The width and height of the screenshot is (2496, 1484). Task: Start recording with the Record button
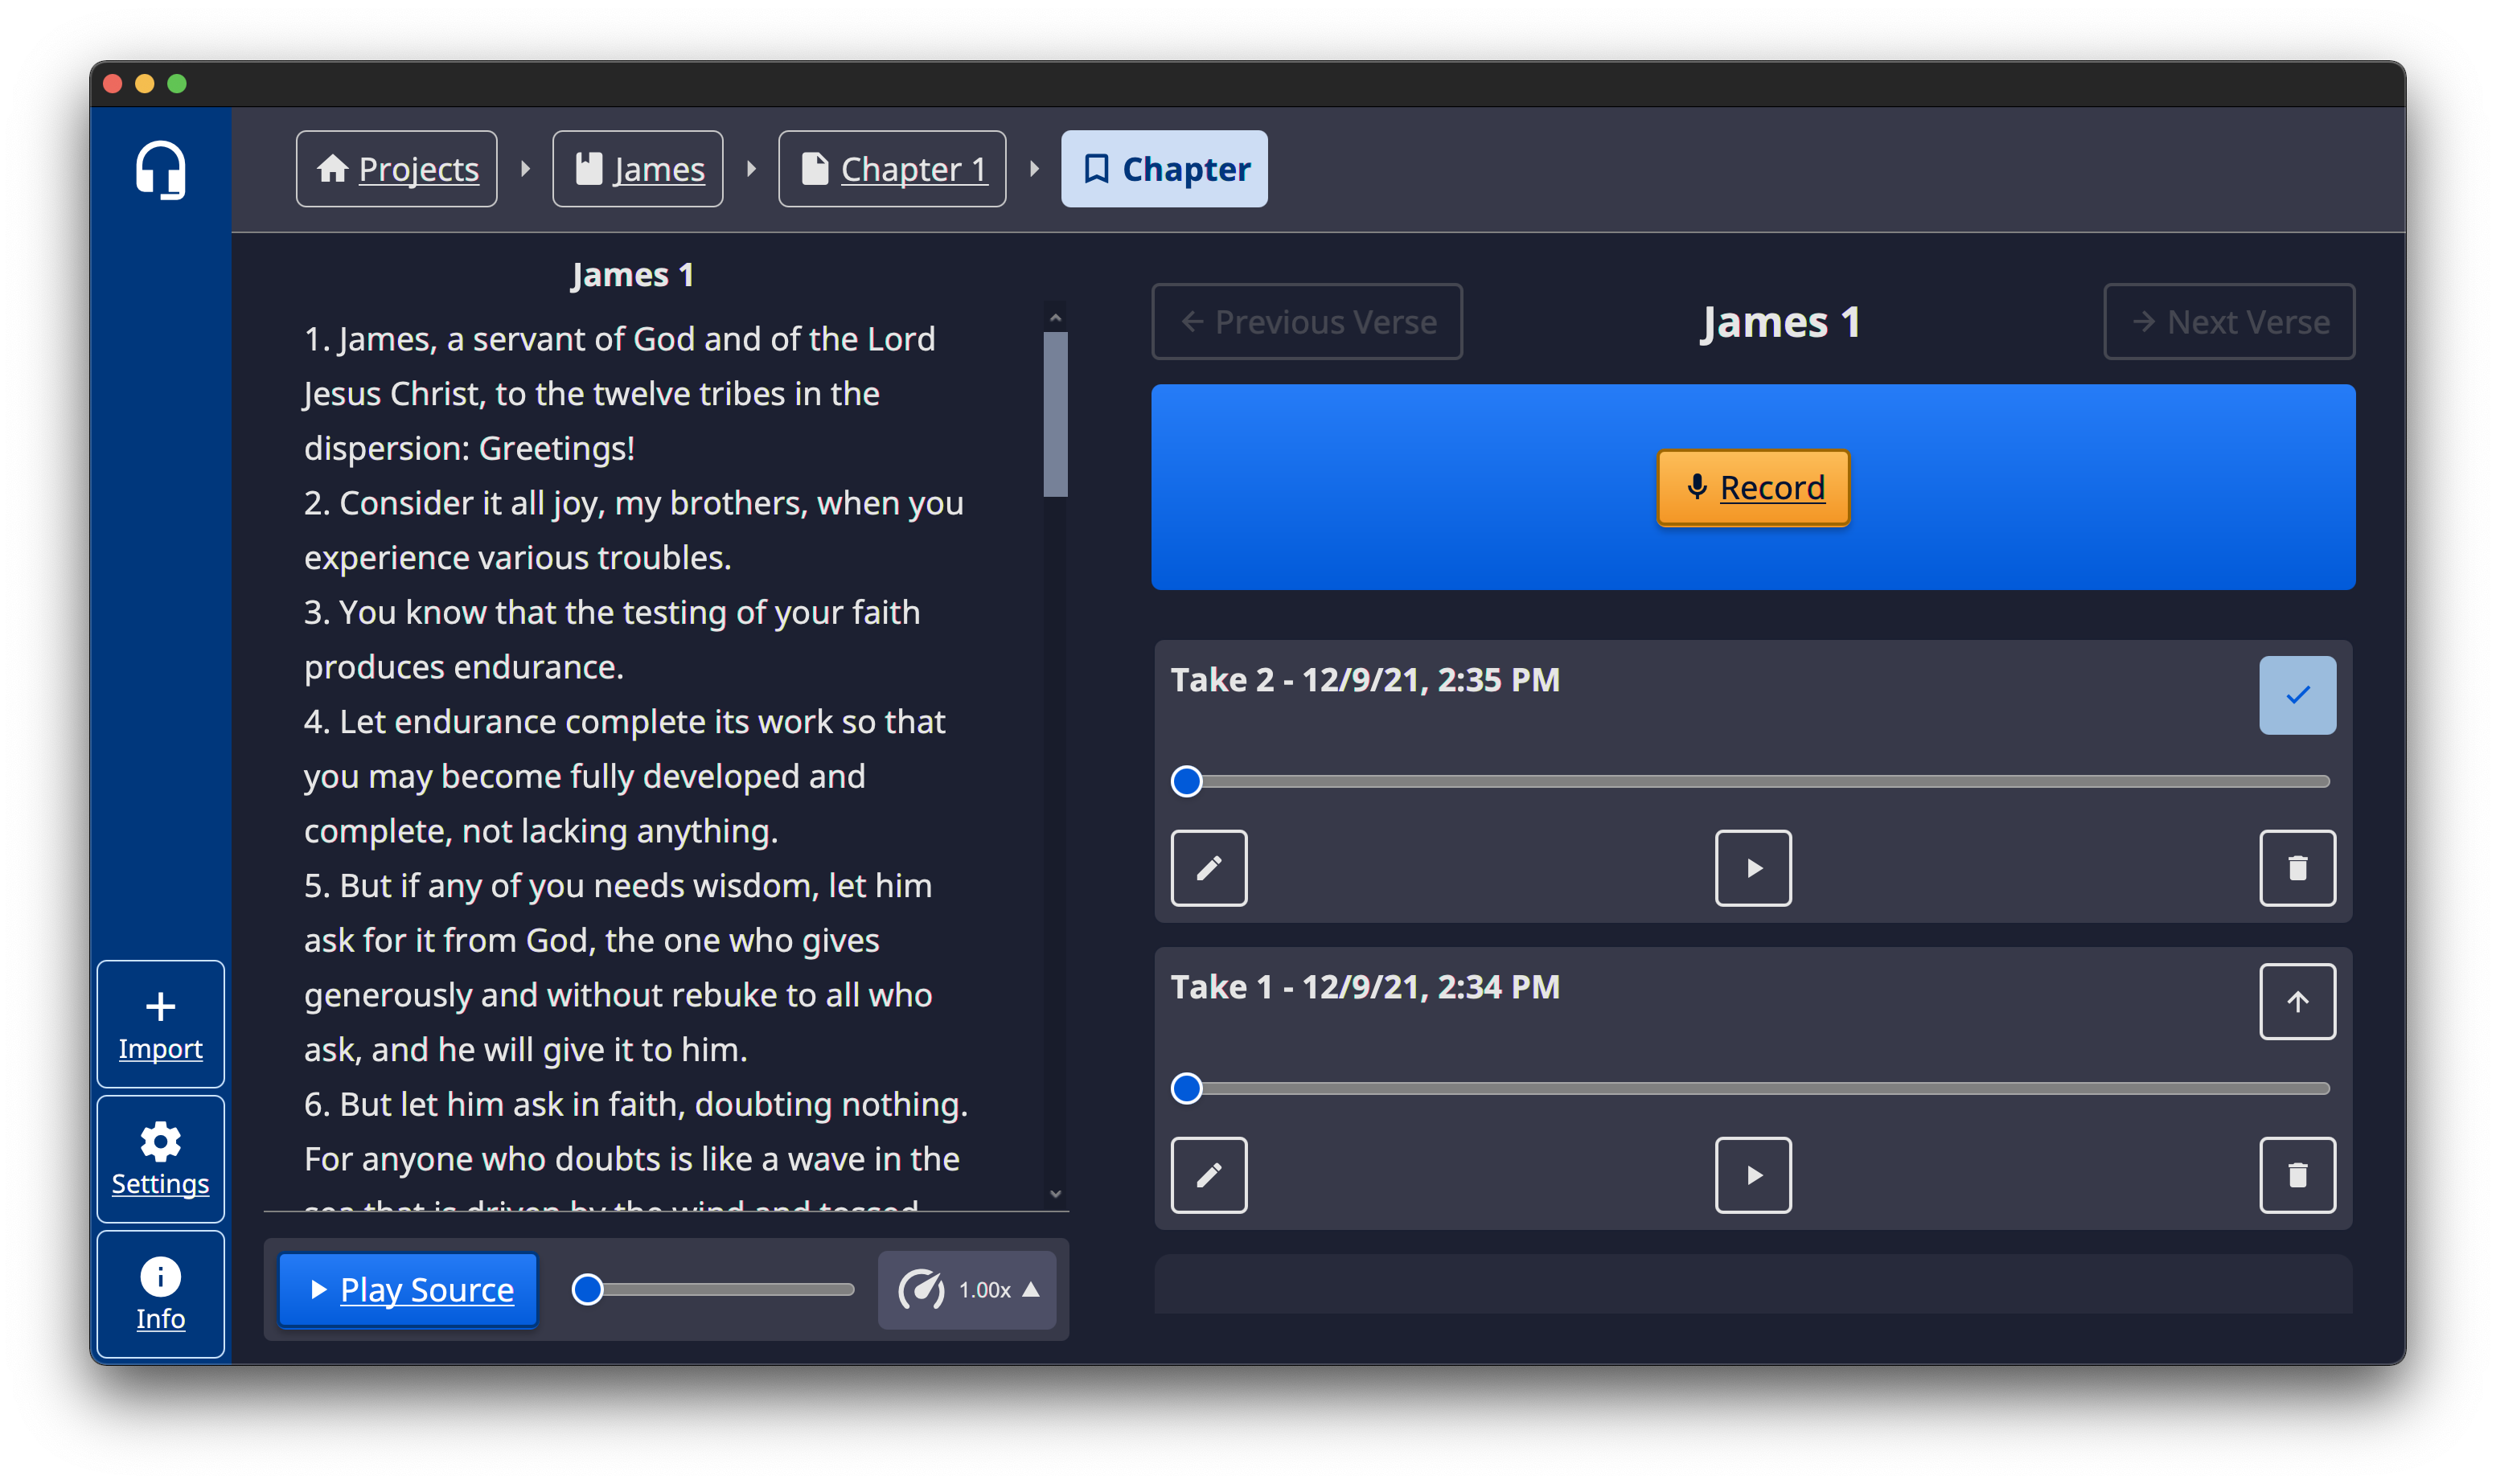click(1753, 488)
